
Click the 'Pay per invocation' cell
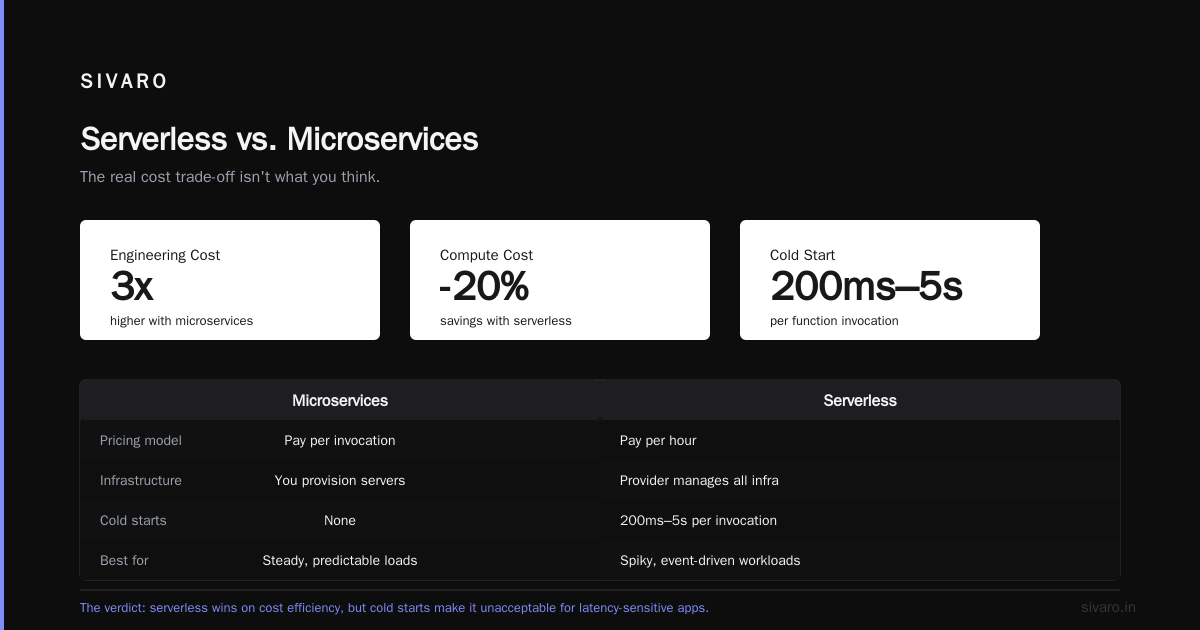click(340, 440)
